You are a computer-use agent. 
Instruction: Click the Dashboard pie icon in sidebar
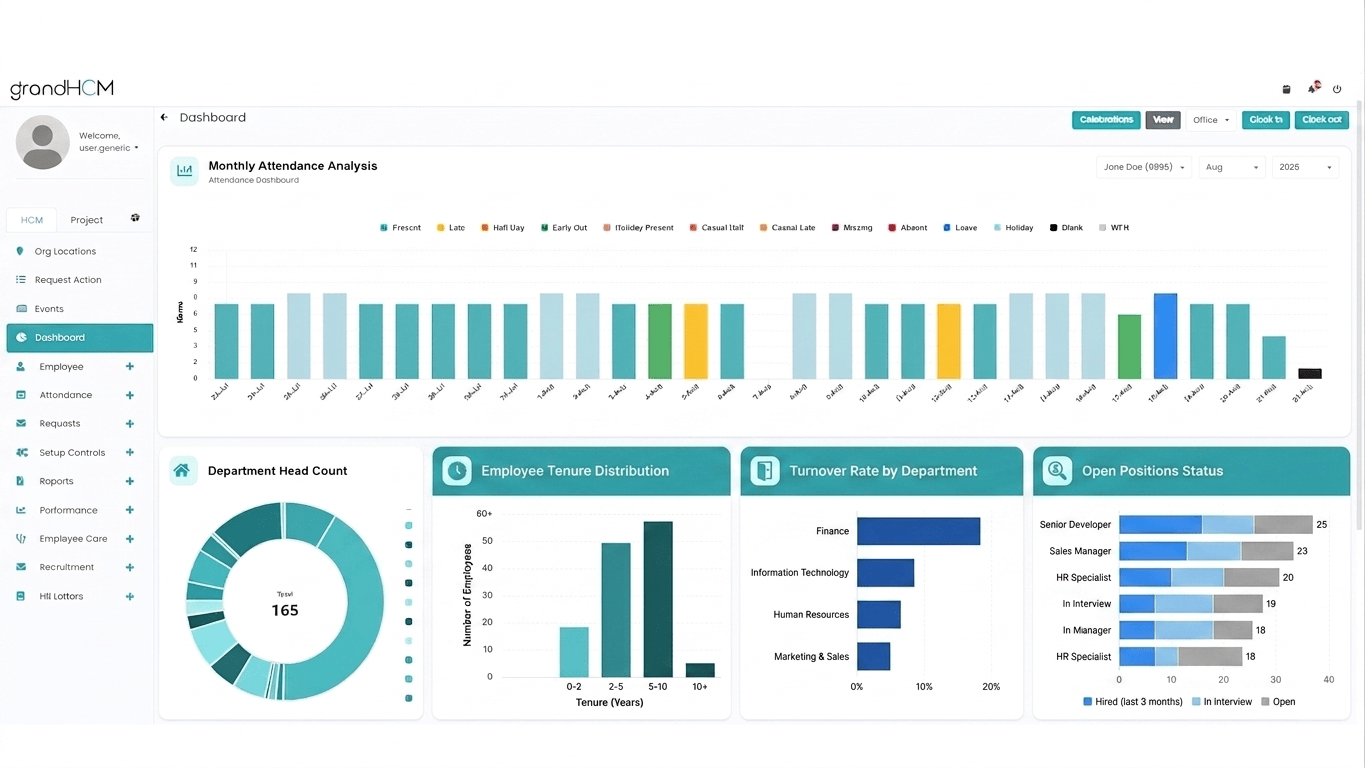pyautogui.click(x=21, y=338)
